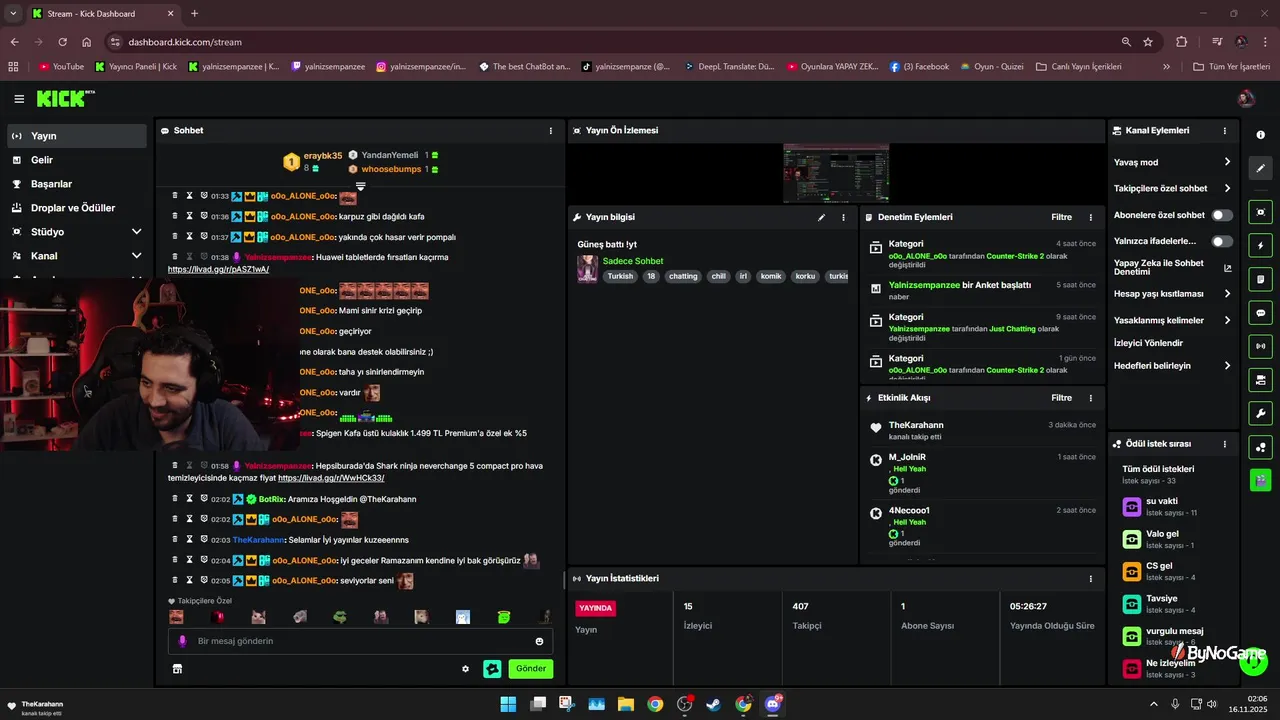Open Discord from the taskbar
The width and height of the screenshot is (1280, 720).
click(772, 704)
